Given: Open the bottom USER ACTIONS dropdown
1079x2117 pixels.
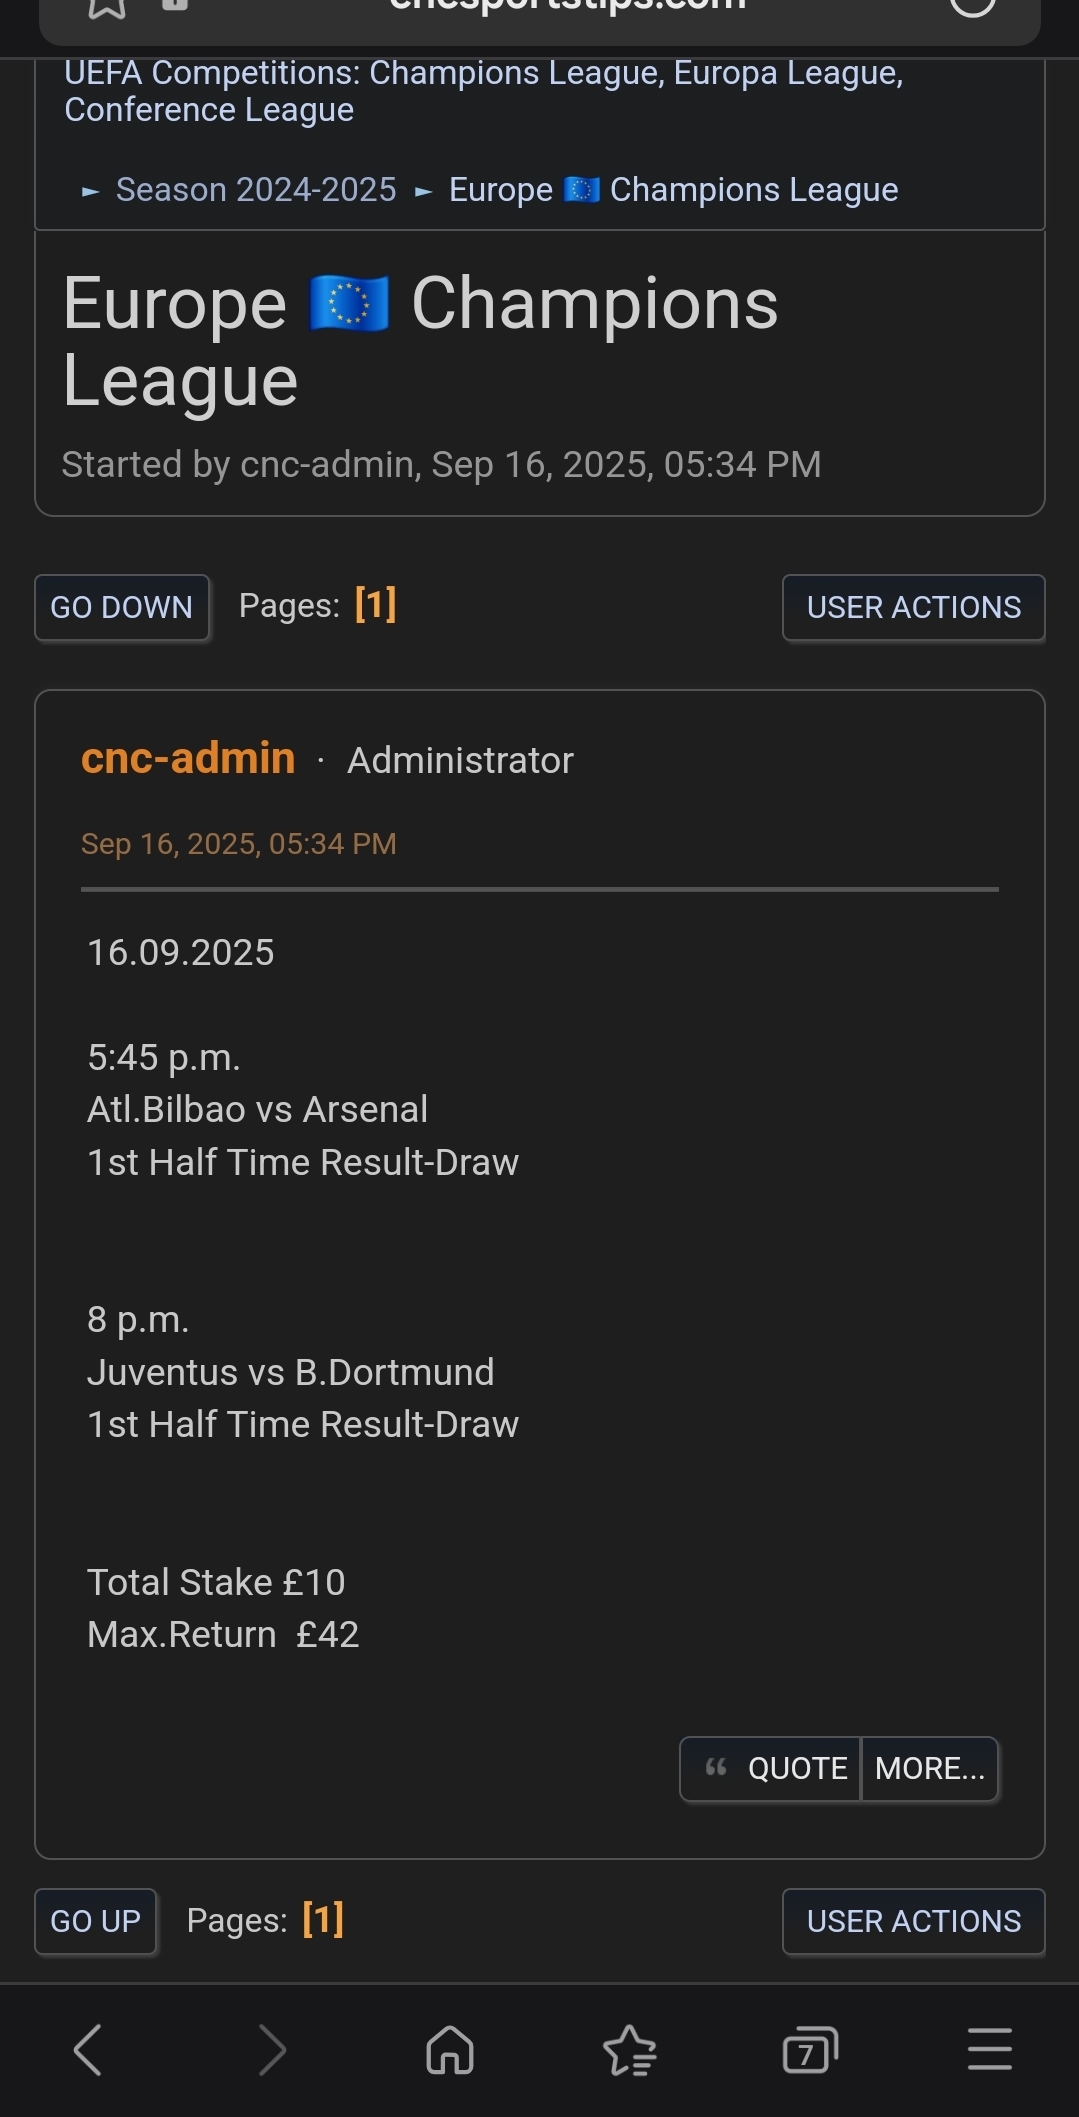Looking at the screenshot, I should (x=913, y=1921).
